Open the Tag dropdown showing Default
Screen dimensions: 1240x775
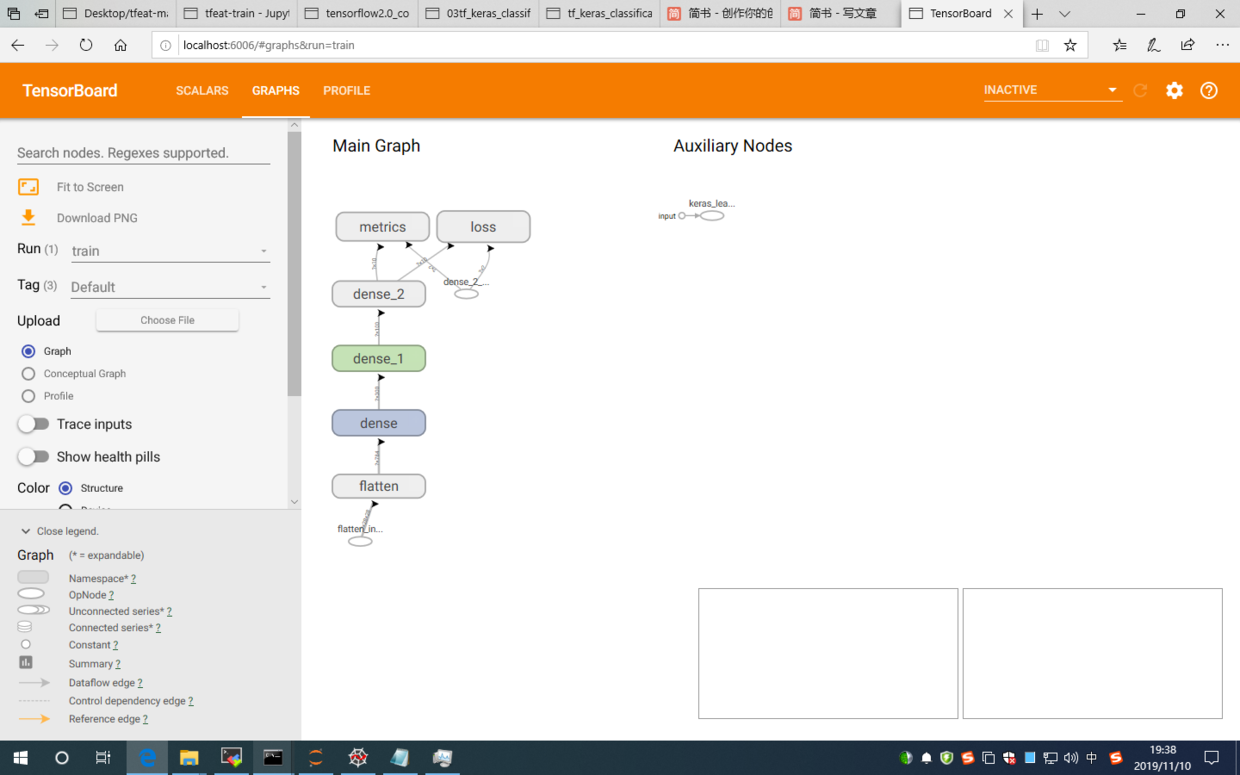click(x=170, y=287)
